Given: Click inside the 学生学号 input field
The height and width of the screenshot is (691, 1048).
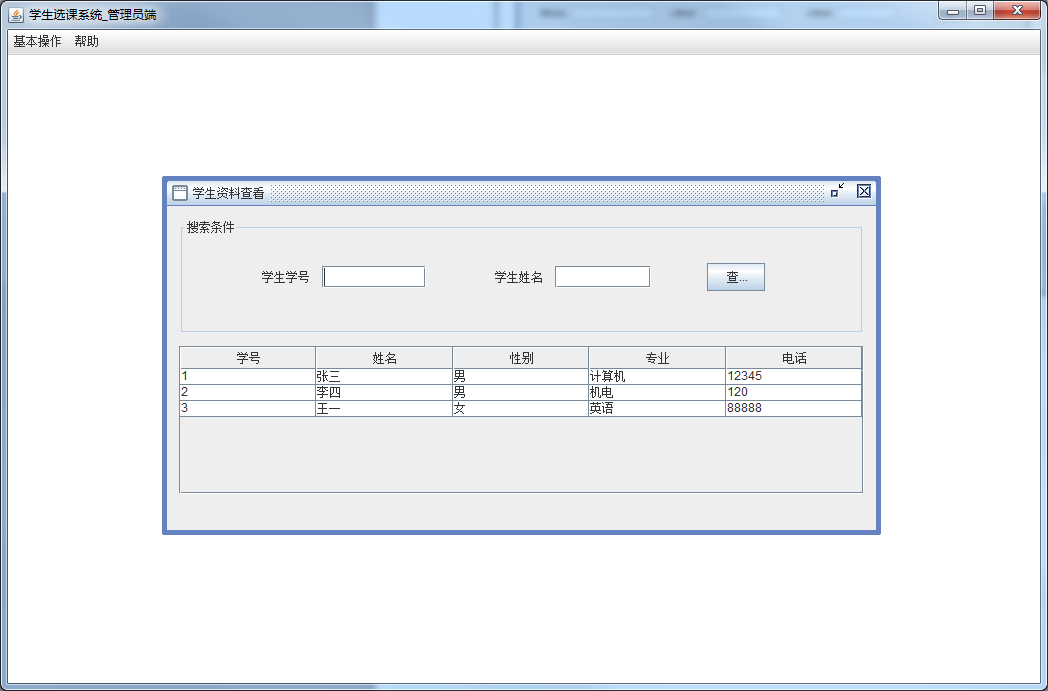Looking at the screenshot, I should point(373,276).
